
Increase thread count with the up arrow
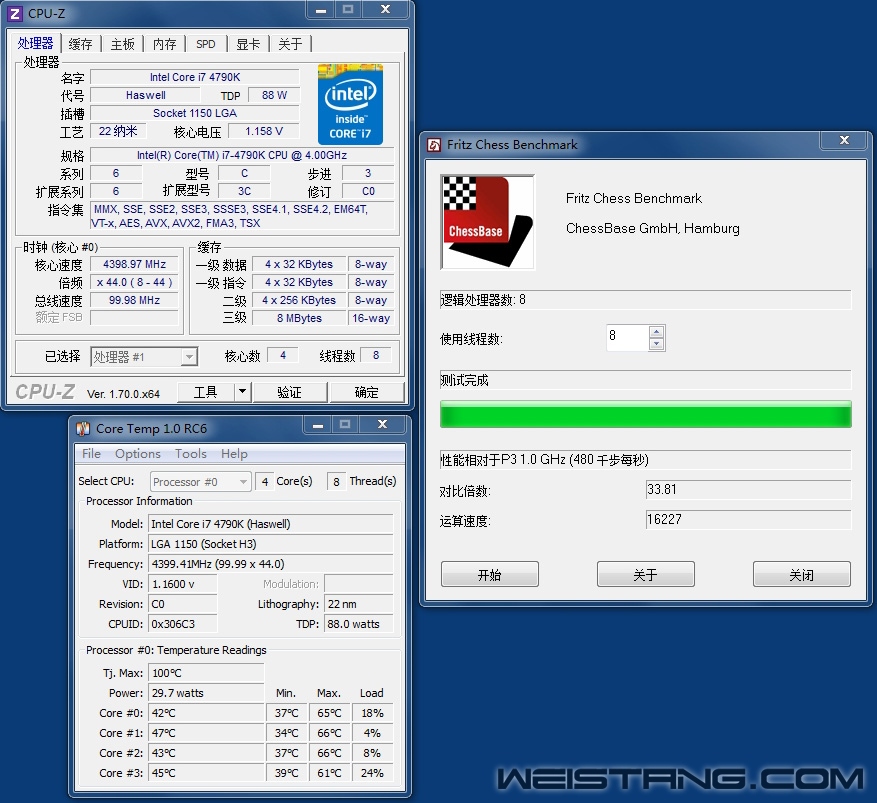tap(657, 332)
